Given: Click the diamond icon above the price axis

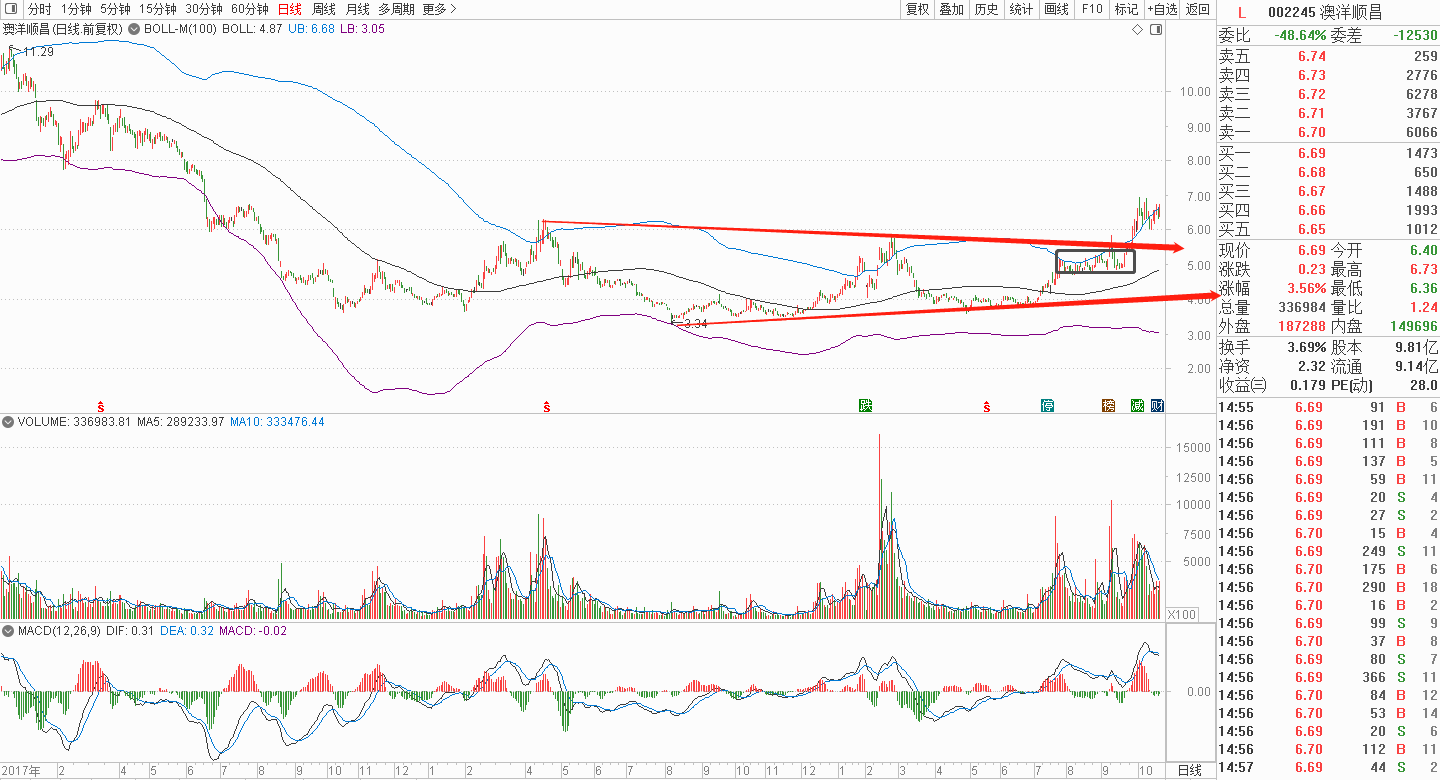Looking at the screenshot, I should click(1137, 30).
